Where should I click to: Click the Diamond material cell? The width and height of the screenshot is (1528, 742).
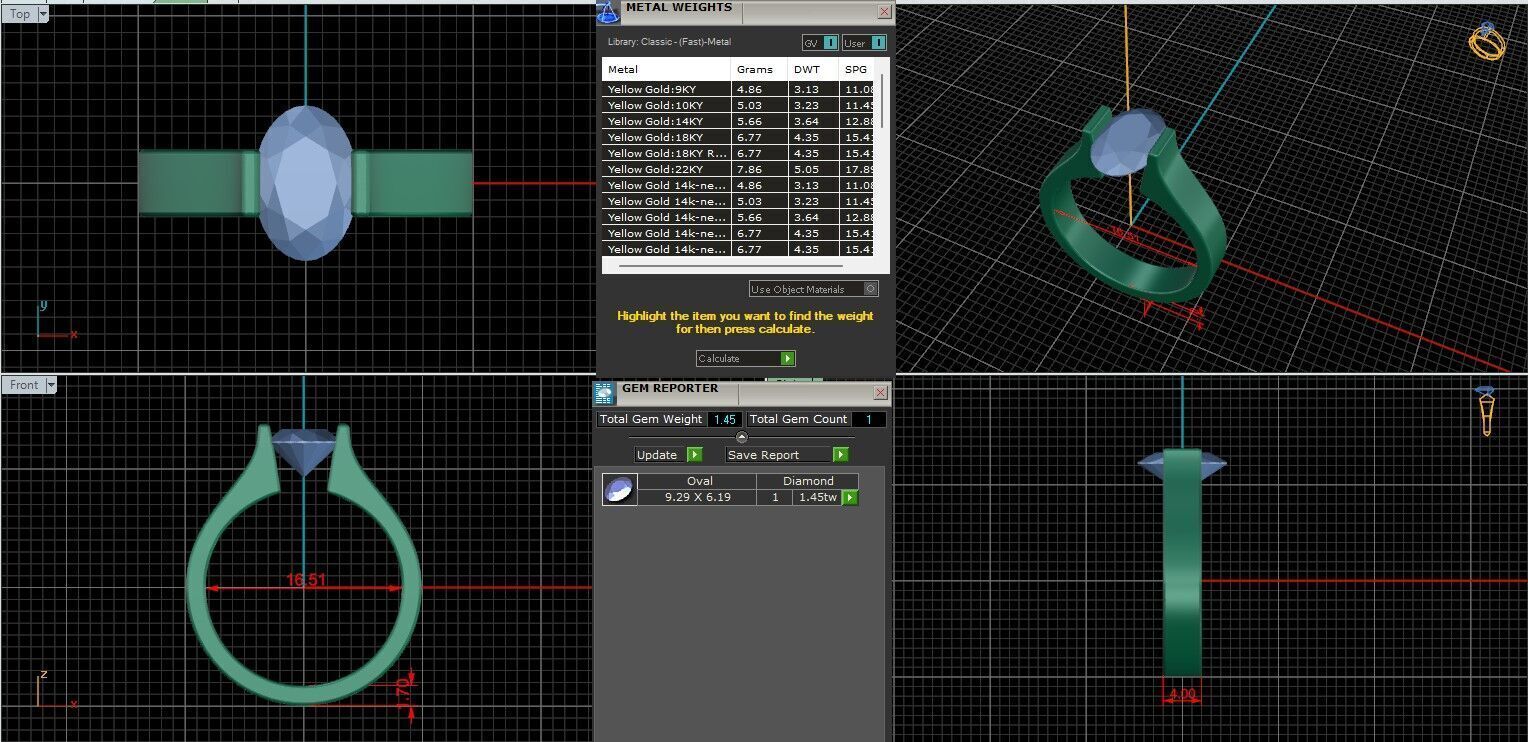(807, 481)
